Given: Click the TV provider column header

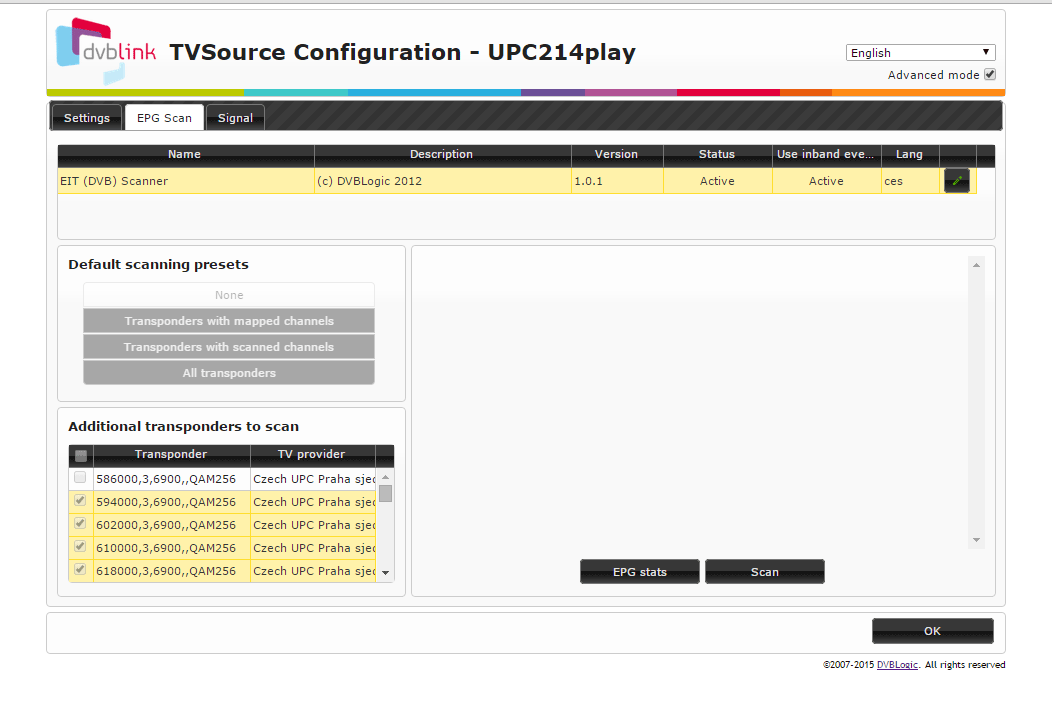Looking at the screenshot, I should (x=312, y=455).
